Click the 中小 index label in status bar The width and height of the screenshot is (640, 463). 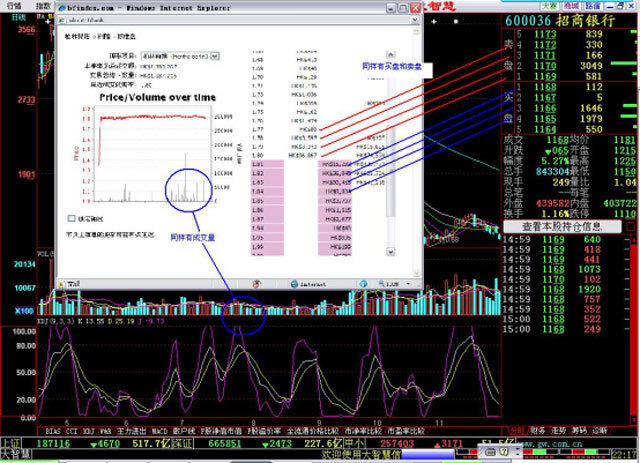(354, 443)
